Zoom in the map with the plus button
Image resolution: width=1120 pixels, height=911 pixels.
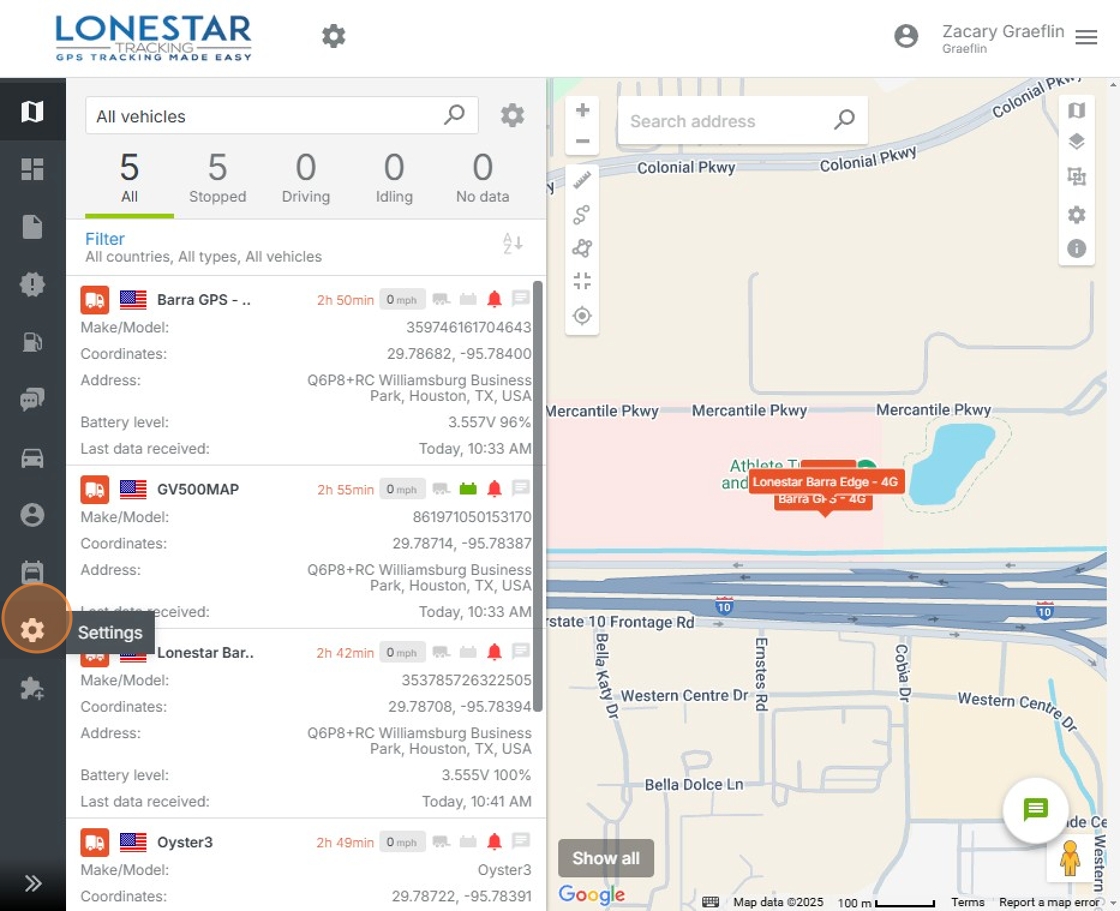click(582, 109)
